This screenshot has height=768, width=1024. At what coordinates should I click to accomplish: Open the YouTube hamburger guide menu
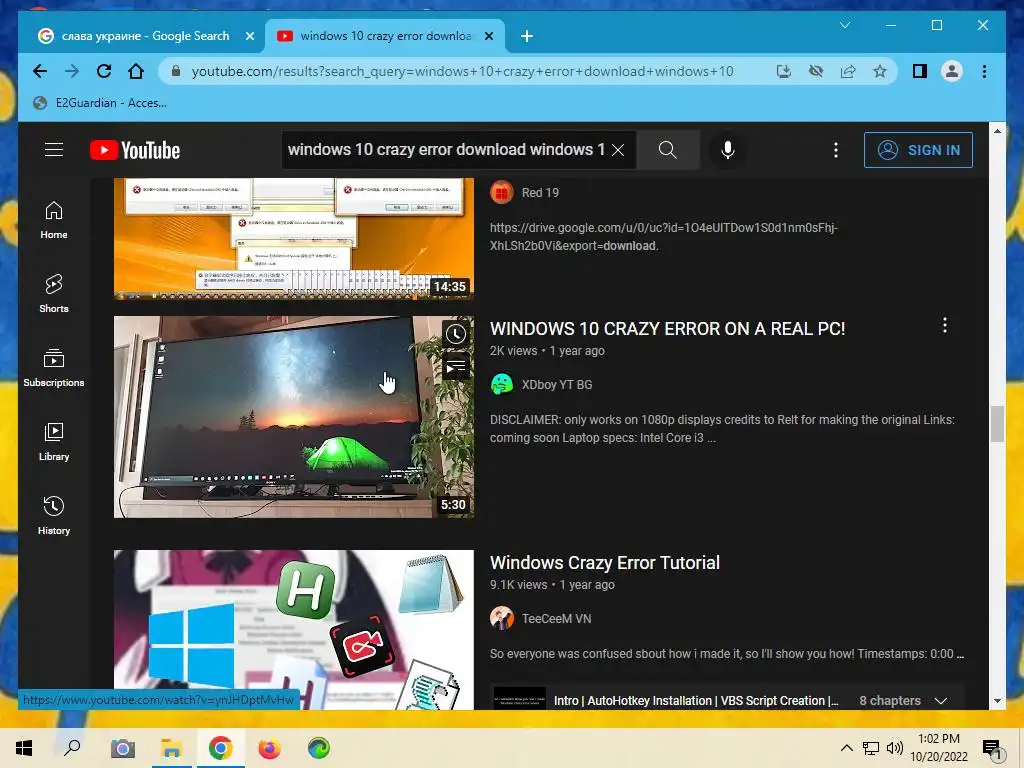pos(54,150)
